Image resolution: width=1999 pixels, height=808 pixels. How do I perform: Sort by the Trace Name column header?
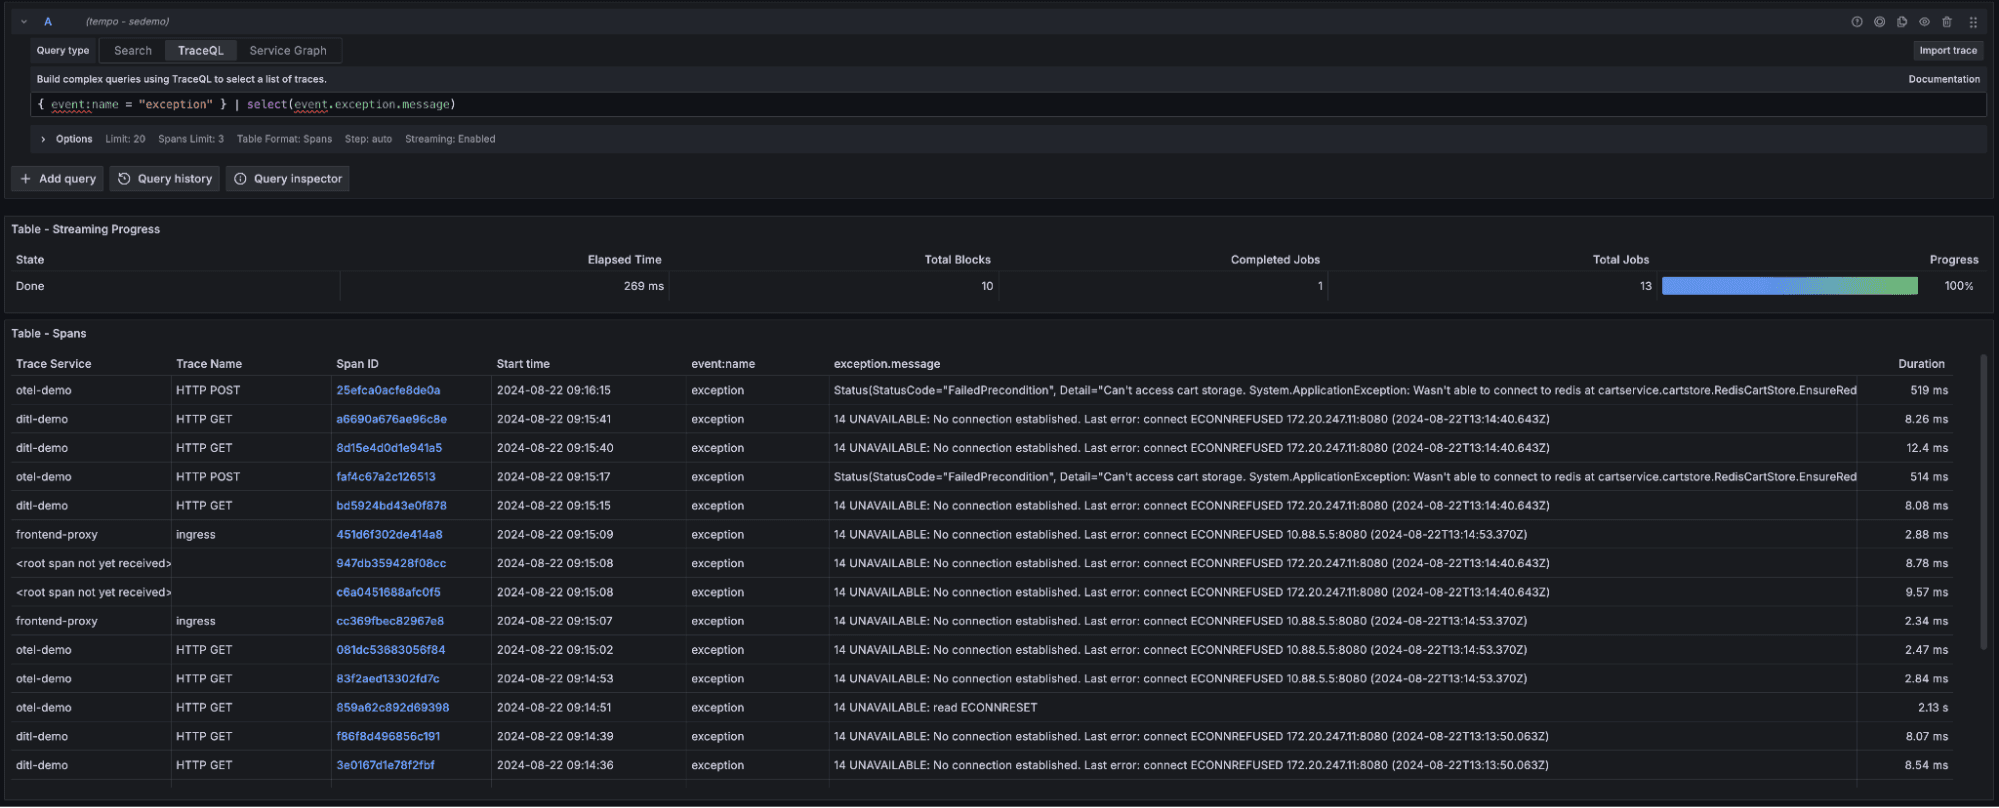click(x=209, y=364)
